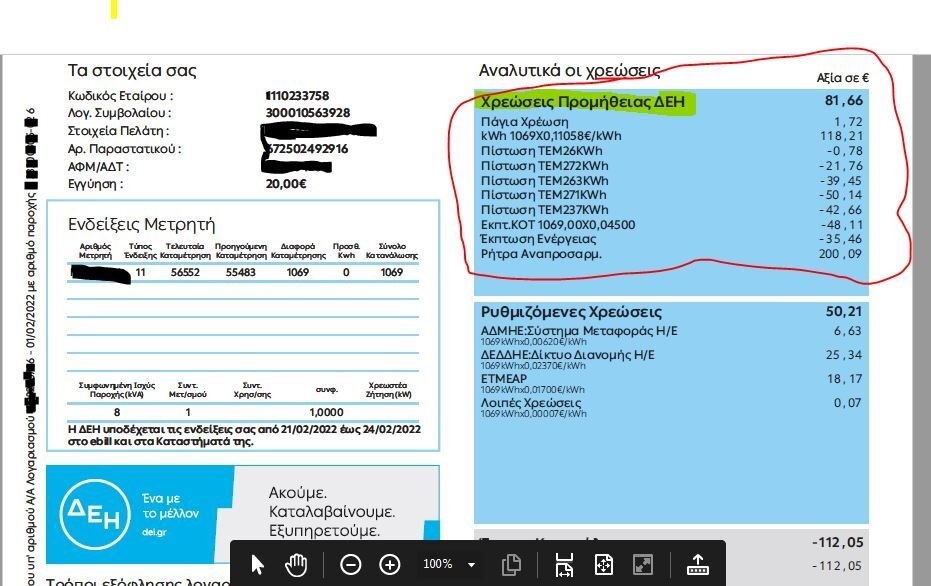Screen dimensions: 931x586
Task: Select the supply charges total 81,66
Action: pos(844,101)
